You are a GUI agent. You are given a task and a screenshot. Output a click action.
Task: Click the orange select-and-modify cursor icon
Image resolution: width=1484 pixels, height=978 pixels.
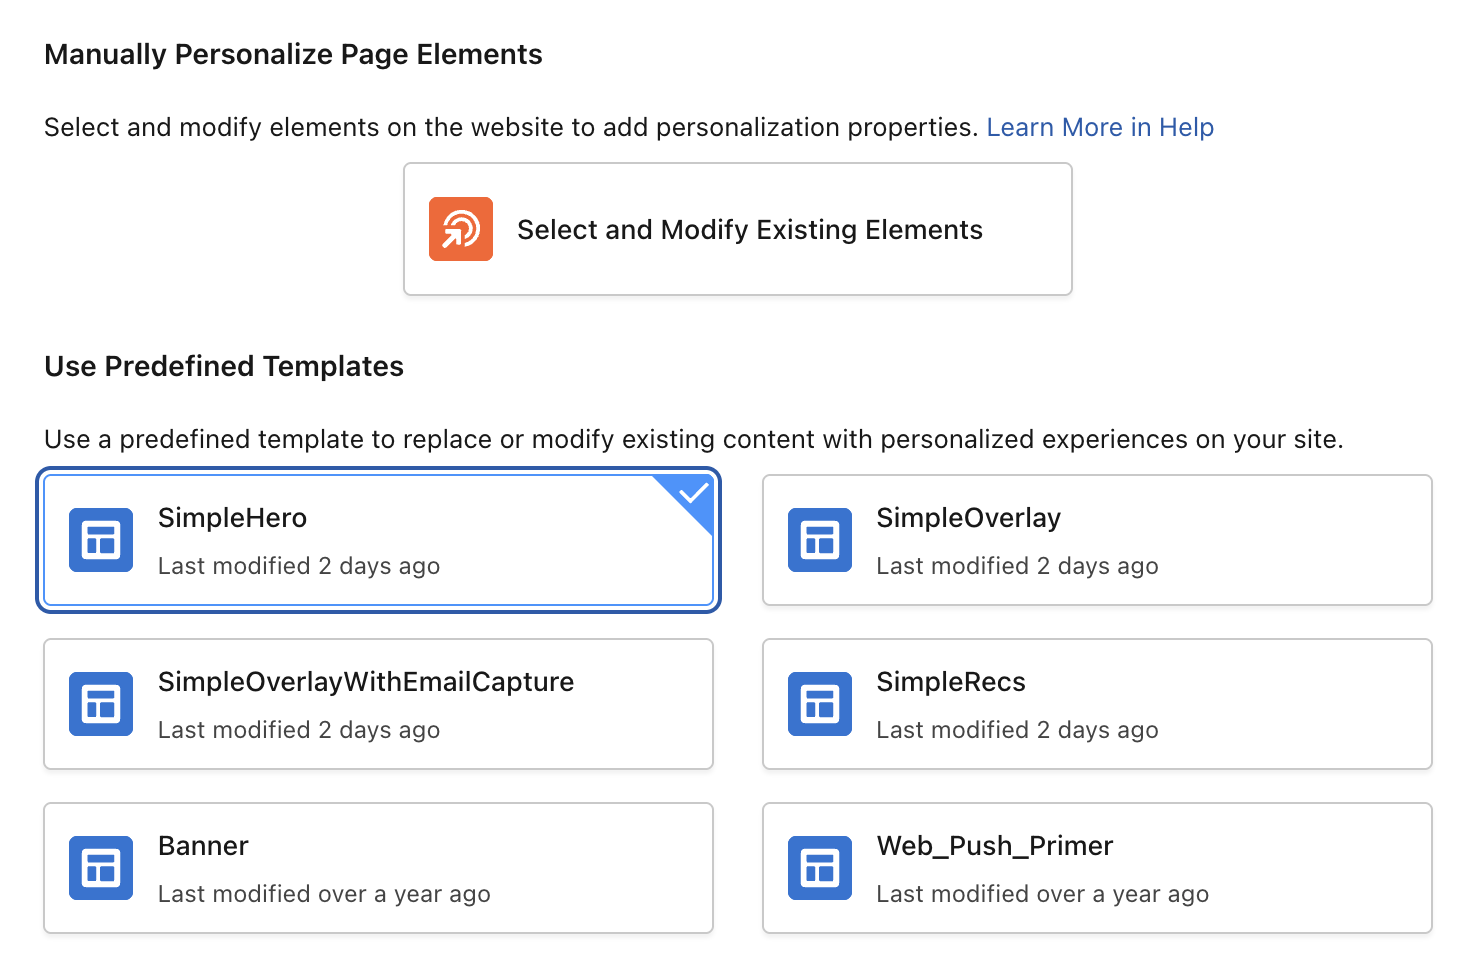coord(461,229)
